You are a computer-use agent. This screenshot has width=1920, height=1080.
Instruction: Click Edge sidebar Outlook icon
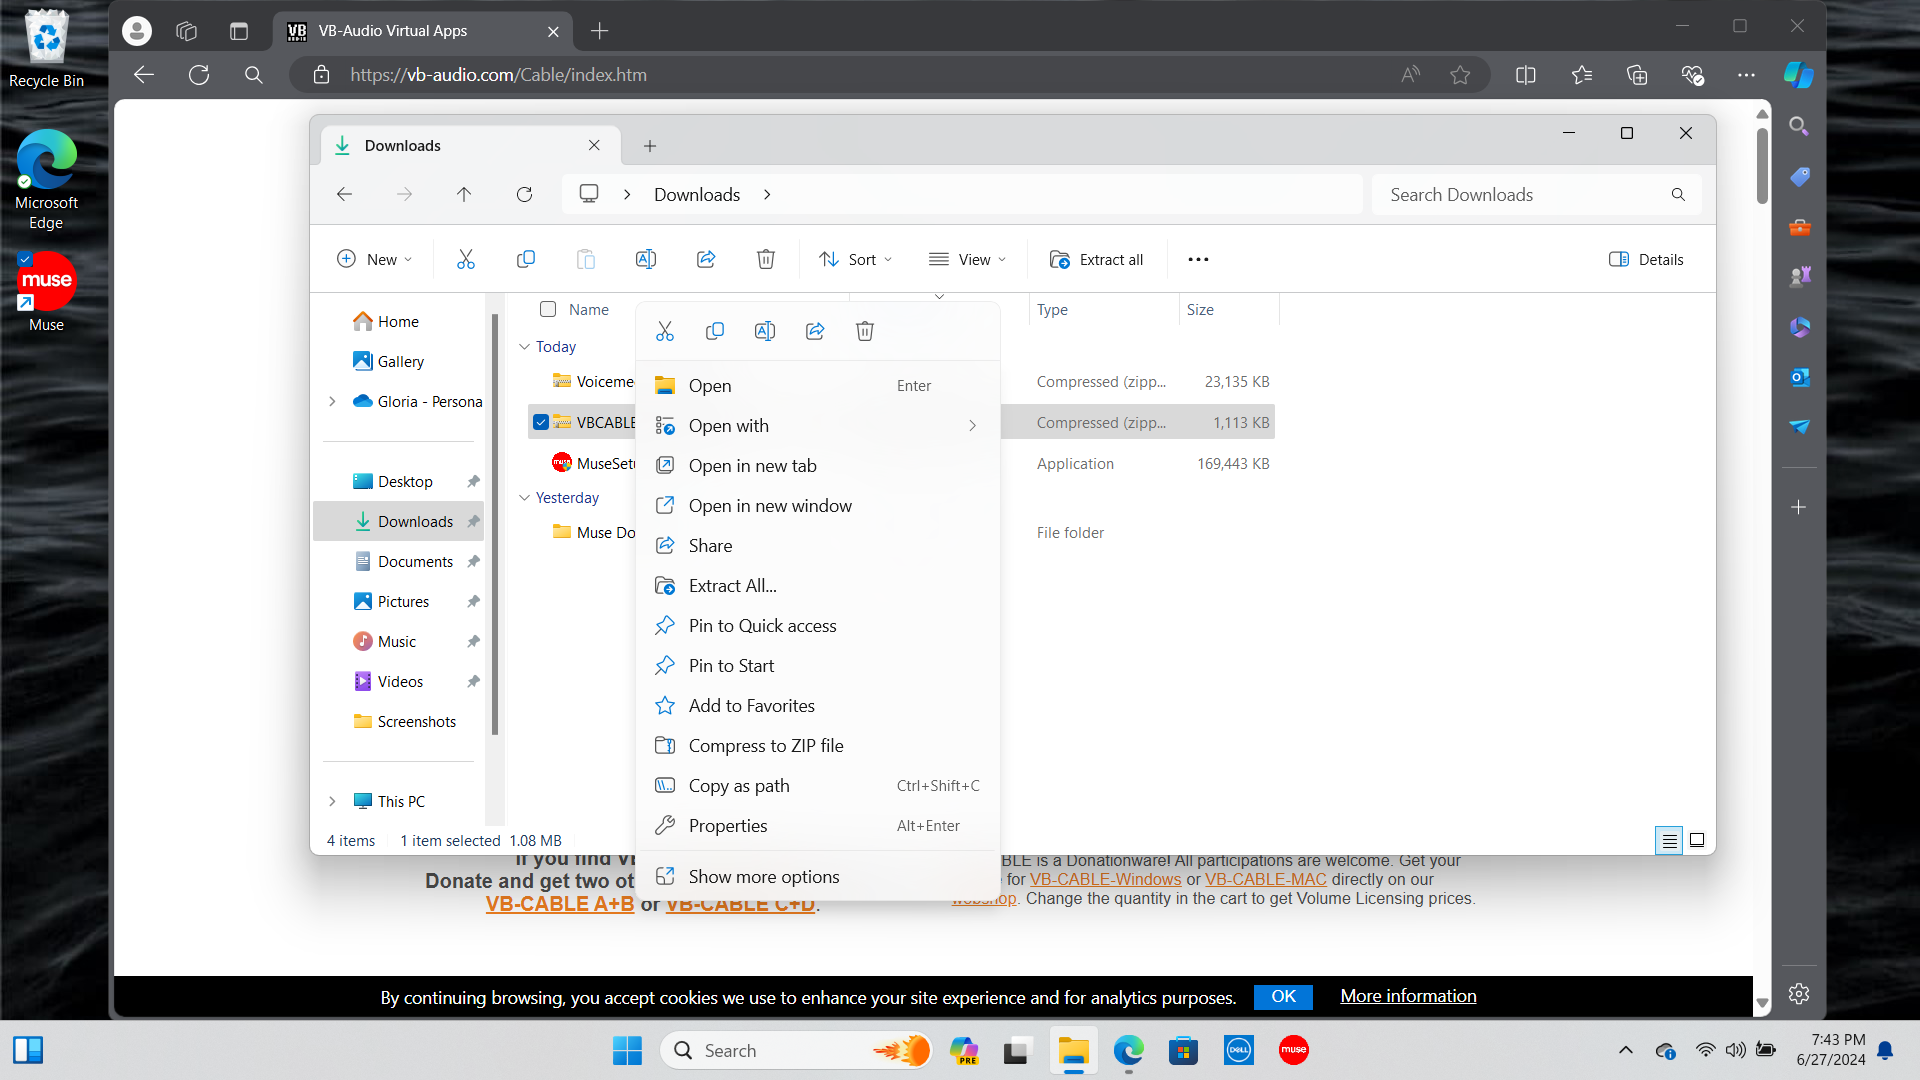[x=1800, y=377]
